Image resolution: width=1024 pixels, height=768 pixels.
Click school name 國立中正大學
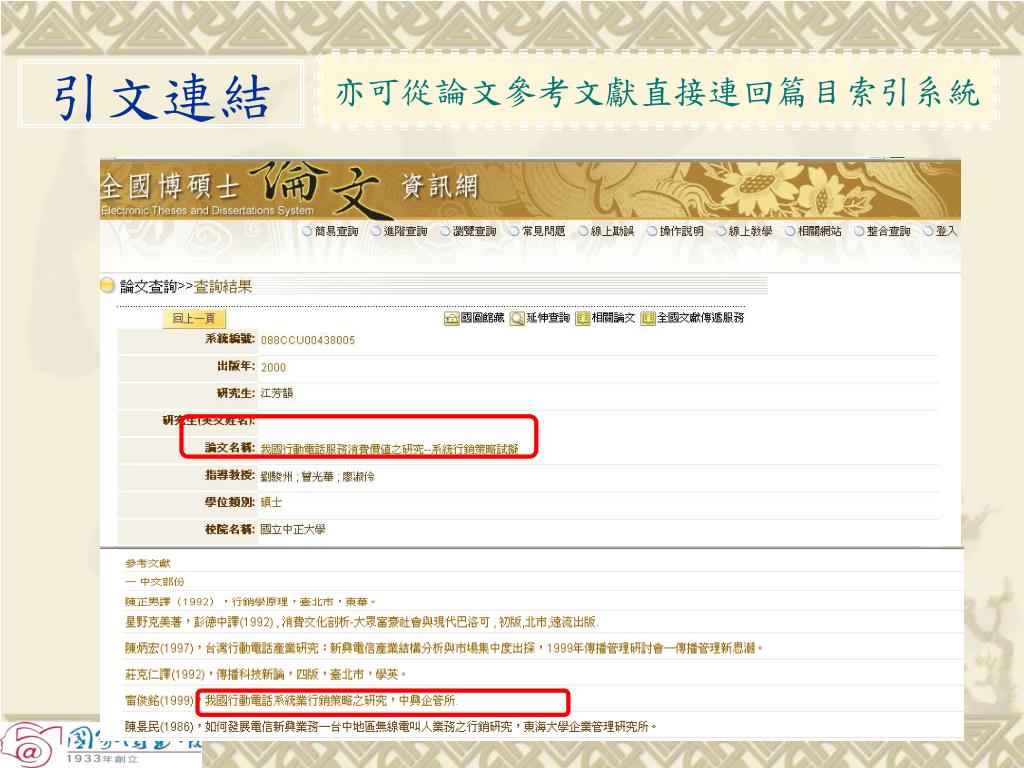(293, 529)
